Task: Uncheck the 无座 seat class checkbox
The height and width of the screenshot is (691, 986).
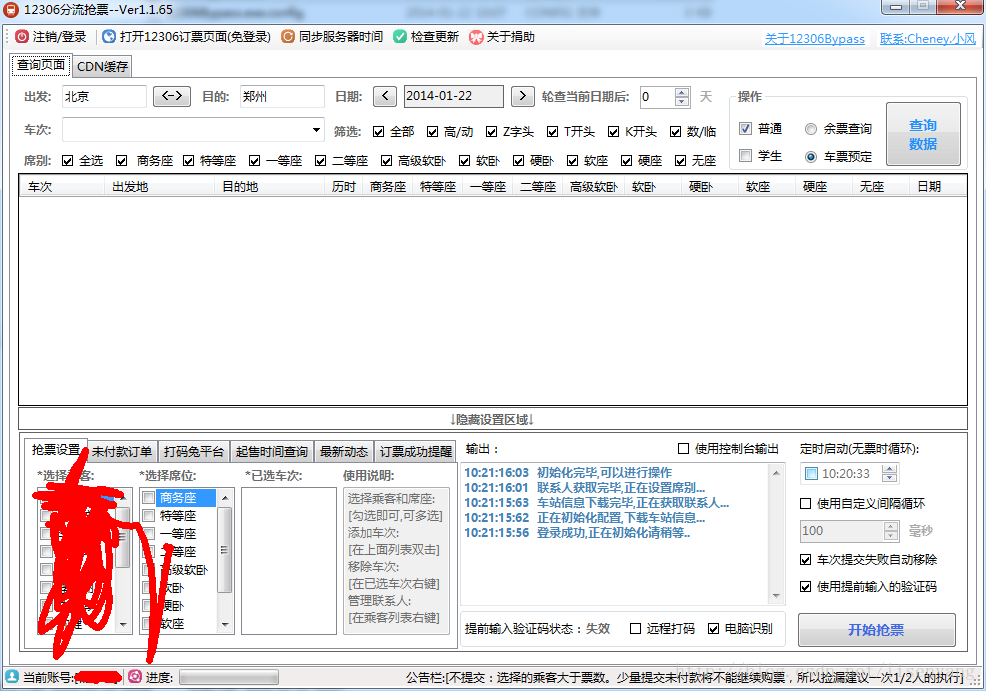Action: coord(680,161)
